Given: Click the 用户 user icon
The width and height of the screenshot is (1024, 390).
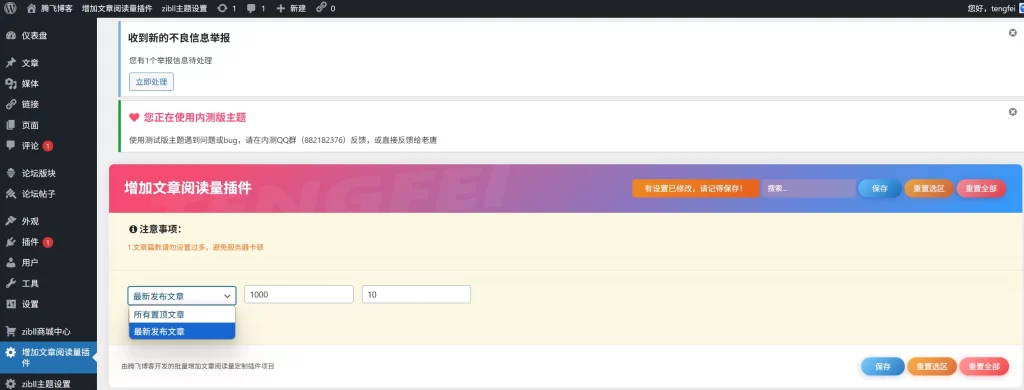Looking at the screenshot, I should pos(10,262).
